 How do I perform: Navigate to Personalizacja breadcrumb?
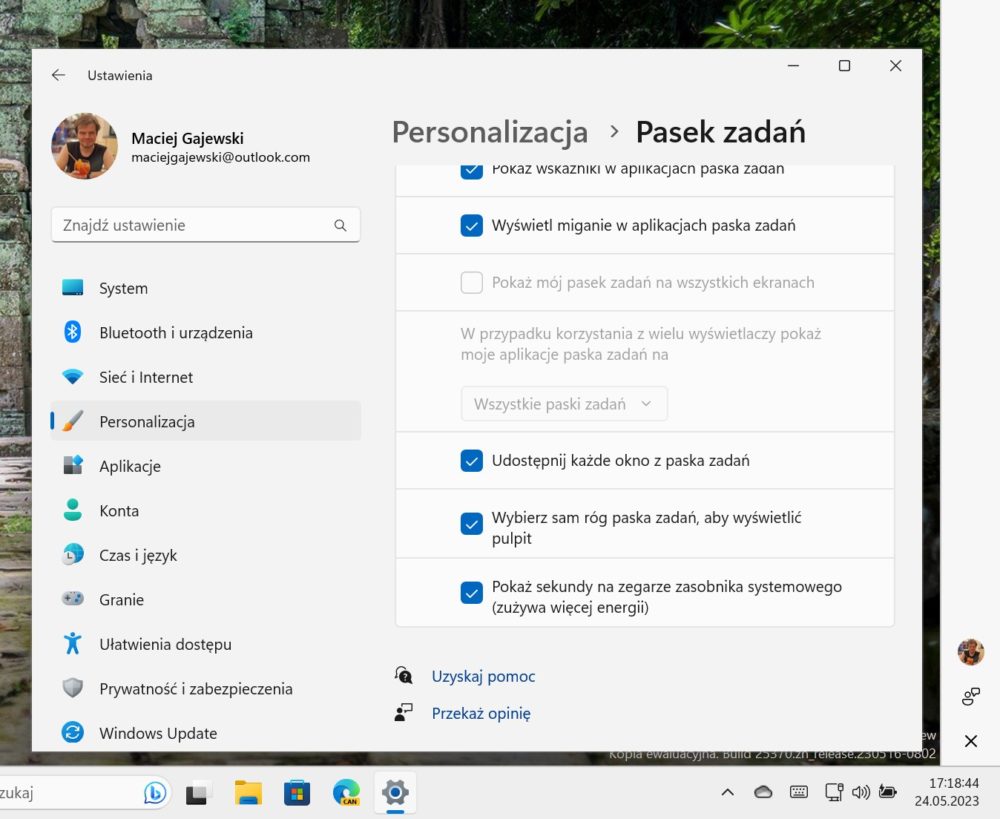tap(490, 132)
